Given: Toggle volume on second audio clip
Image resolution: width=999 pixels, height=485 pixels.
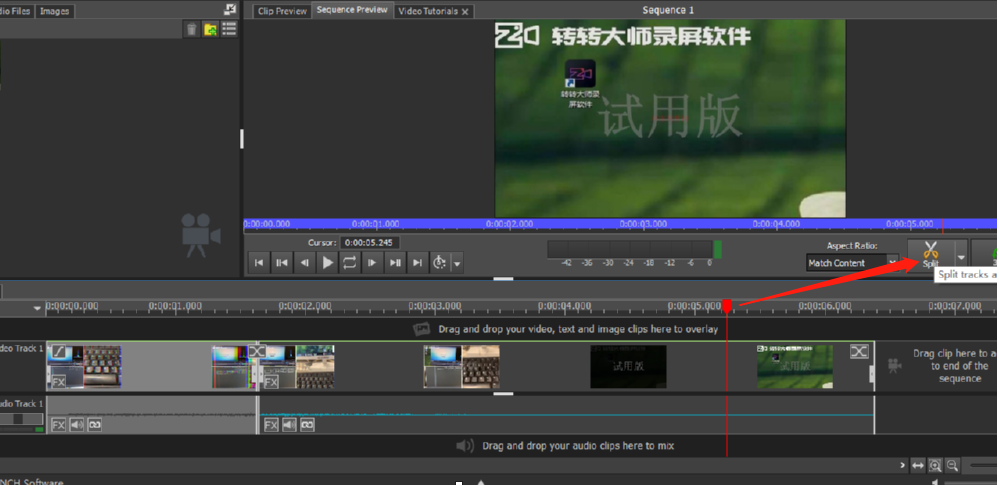Looking at the screenshot, I should 289,424.
